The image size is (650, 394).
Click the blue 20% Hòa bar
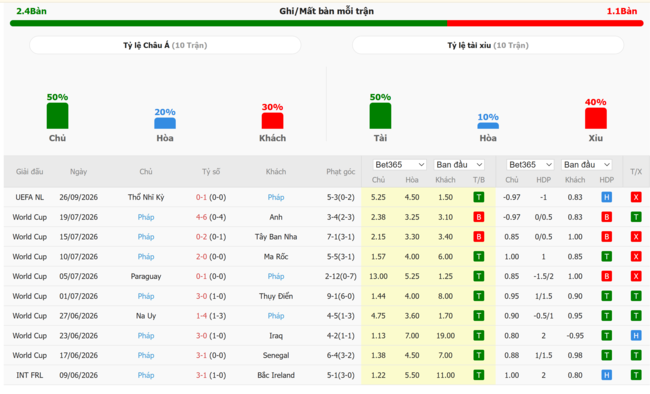[165, 123]
